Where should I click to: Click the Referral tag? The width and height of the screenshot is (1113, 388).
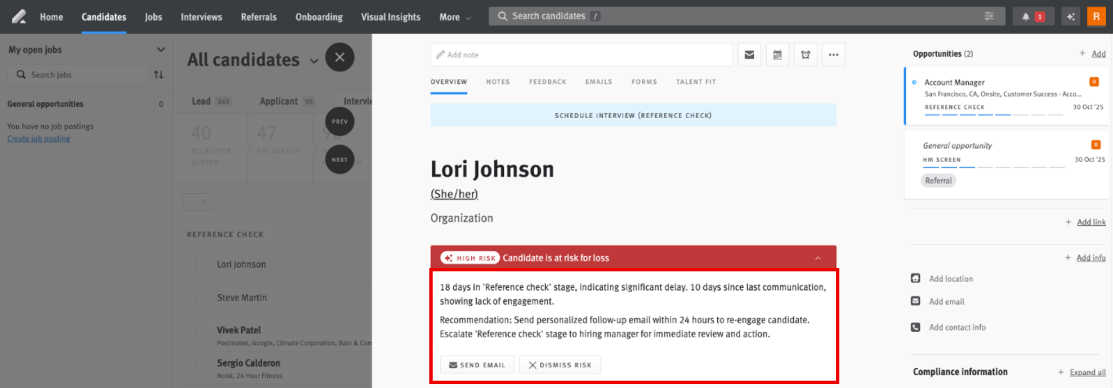(x=938, y=180)
